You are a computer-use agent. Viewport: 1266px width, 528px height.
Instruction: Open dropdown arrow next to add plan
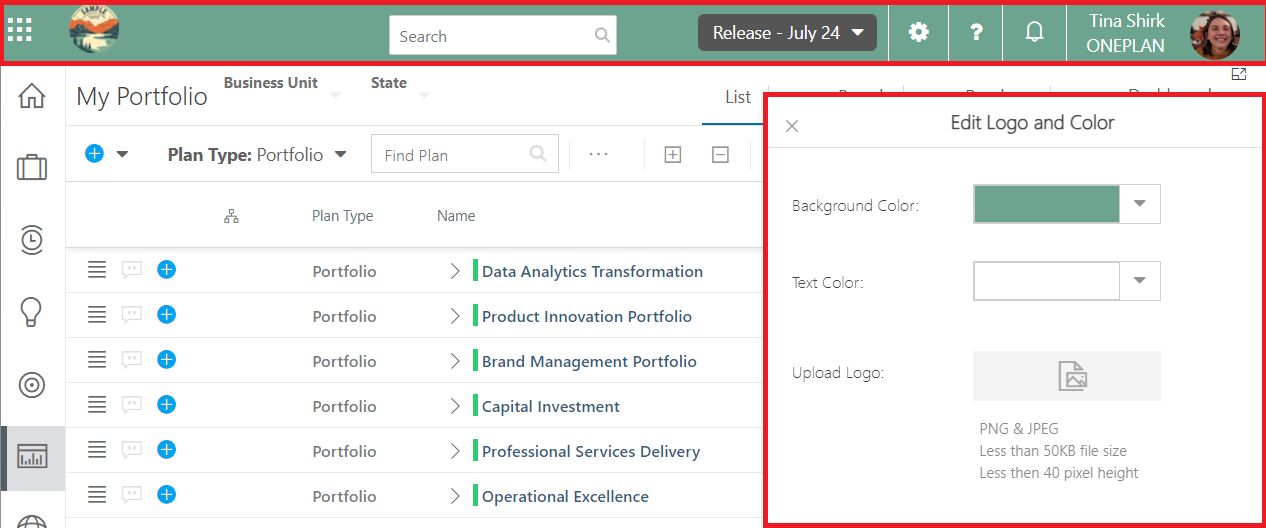coord(122,154)
